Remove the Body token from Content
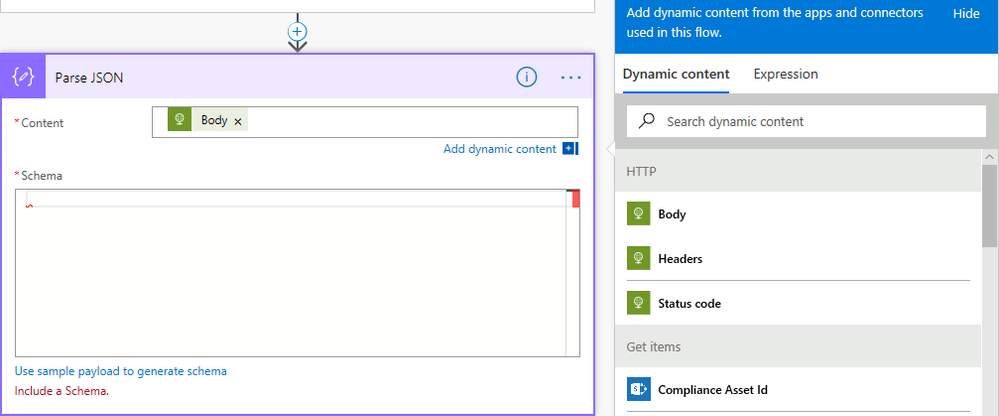 [238, 121]
